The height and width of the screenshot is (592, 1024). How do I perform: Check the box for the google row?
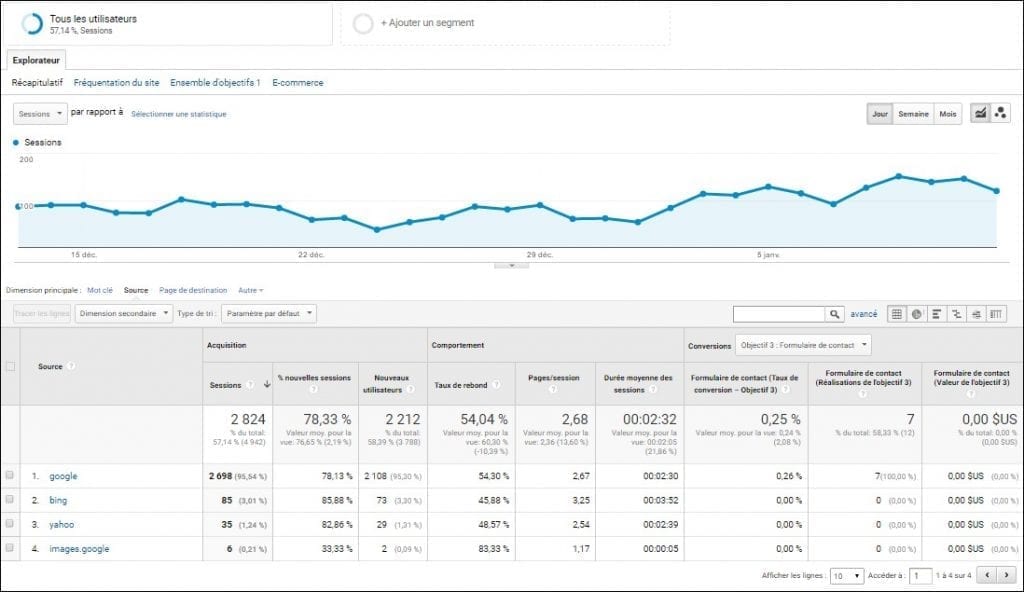(10, 475)
